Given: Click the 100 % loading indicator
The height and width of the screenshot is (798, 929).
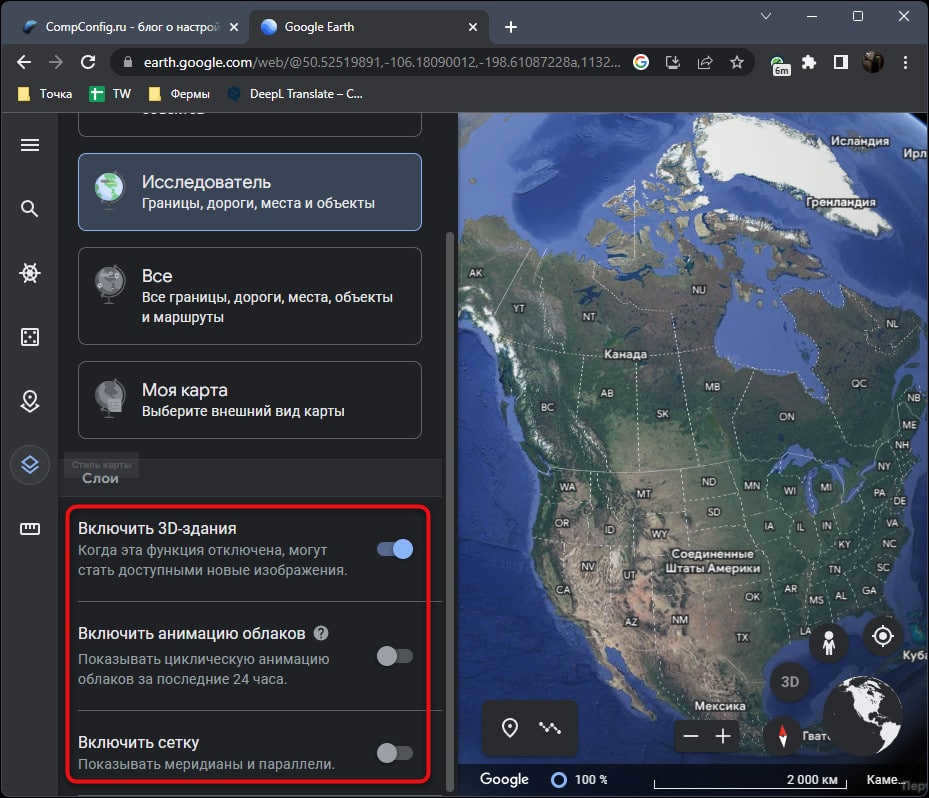Looking at the screenshot, I should click(x=580, y=780).
